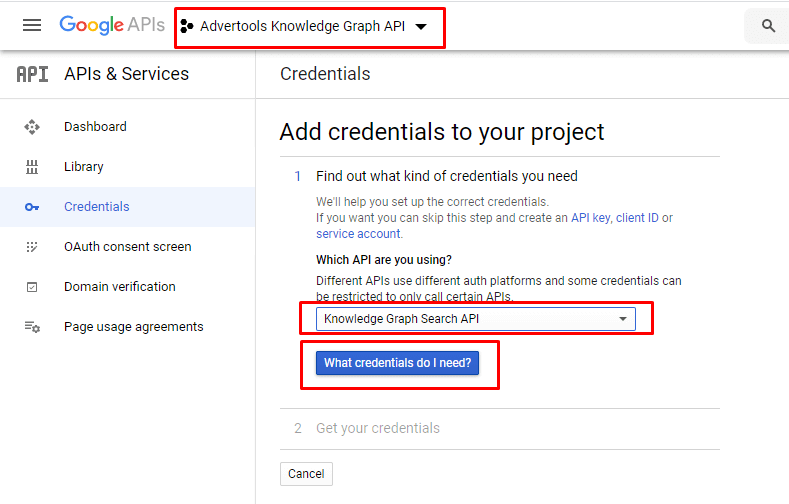789x504 pixels.
Task: Click the Credentials page title
Action: tap(325, 74)
